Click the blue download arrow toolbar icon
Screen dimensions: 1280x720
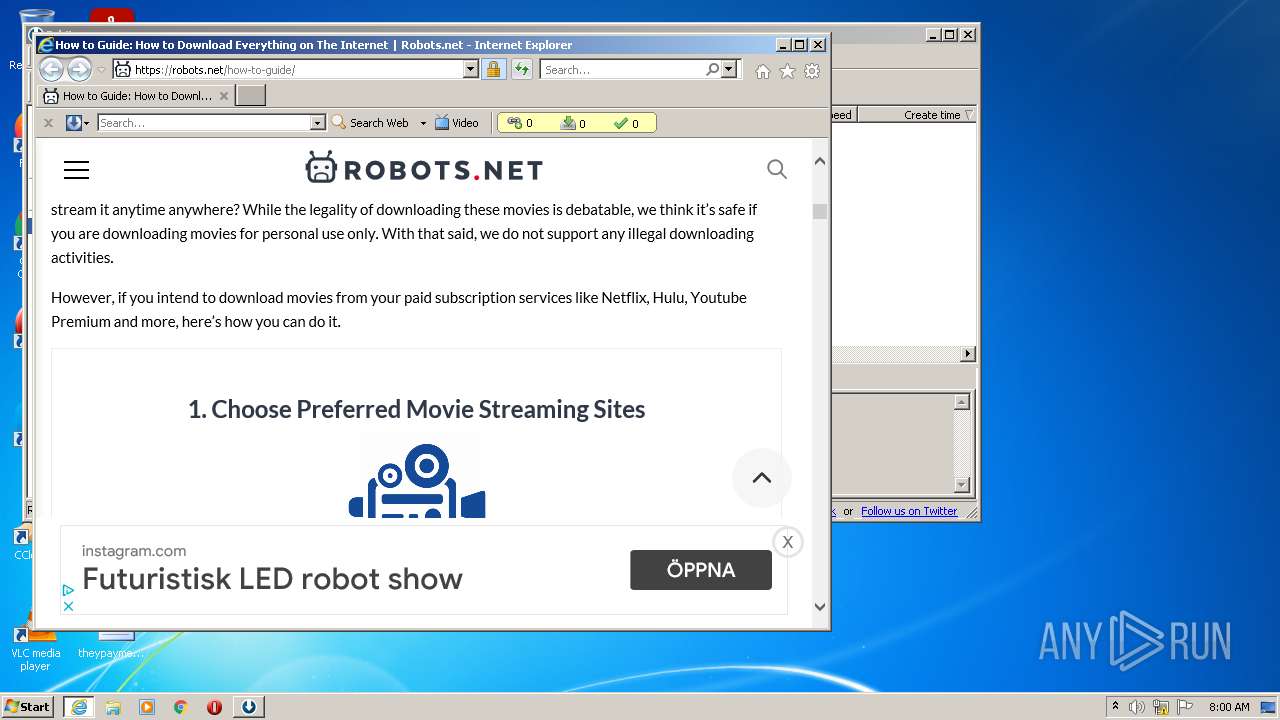tap(73, 123)
